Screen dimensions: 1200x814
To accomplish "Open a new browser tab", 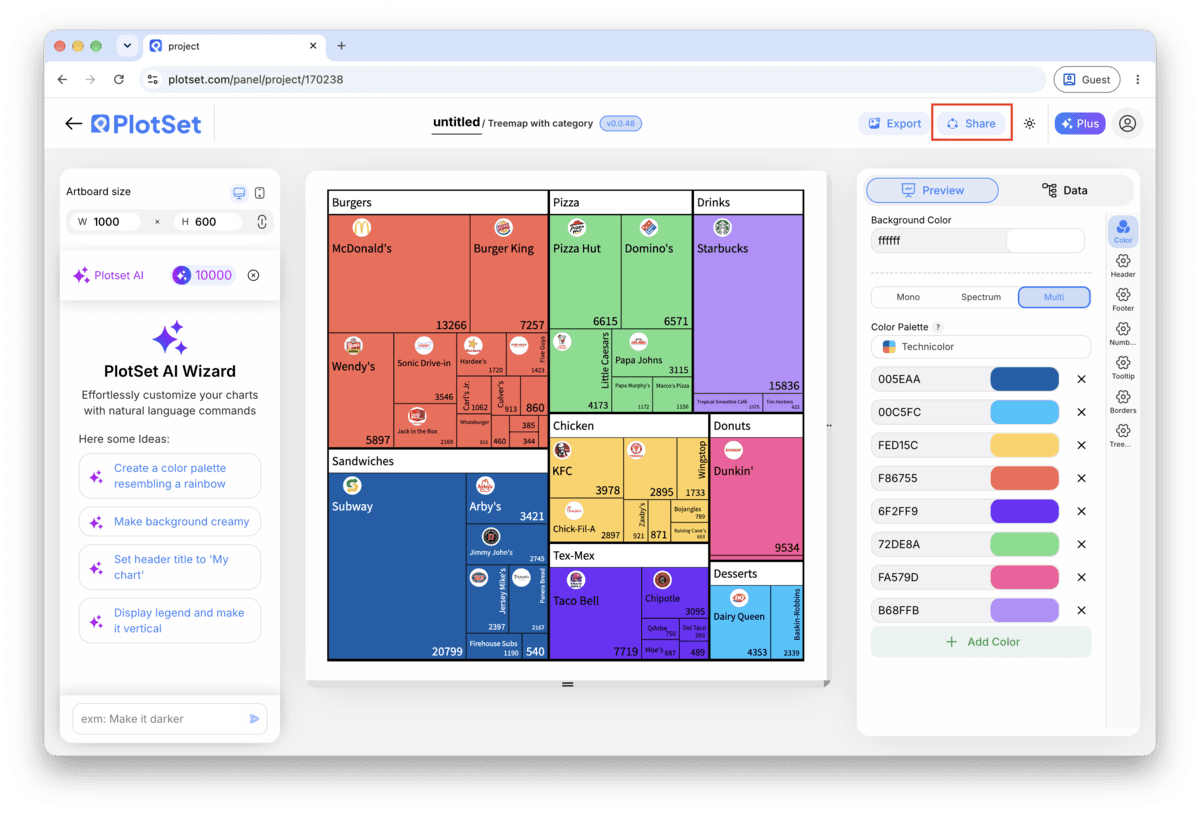I will (341, 46).
